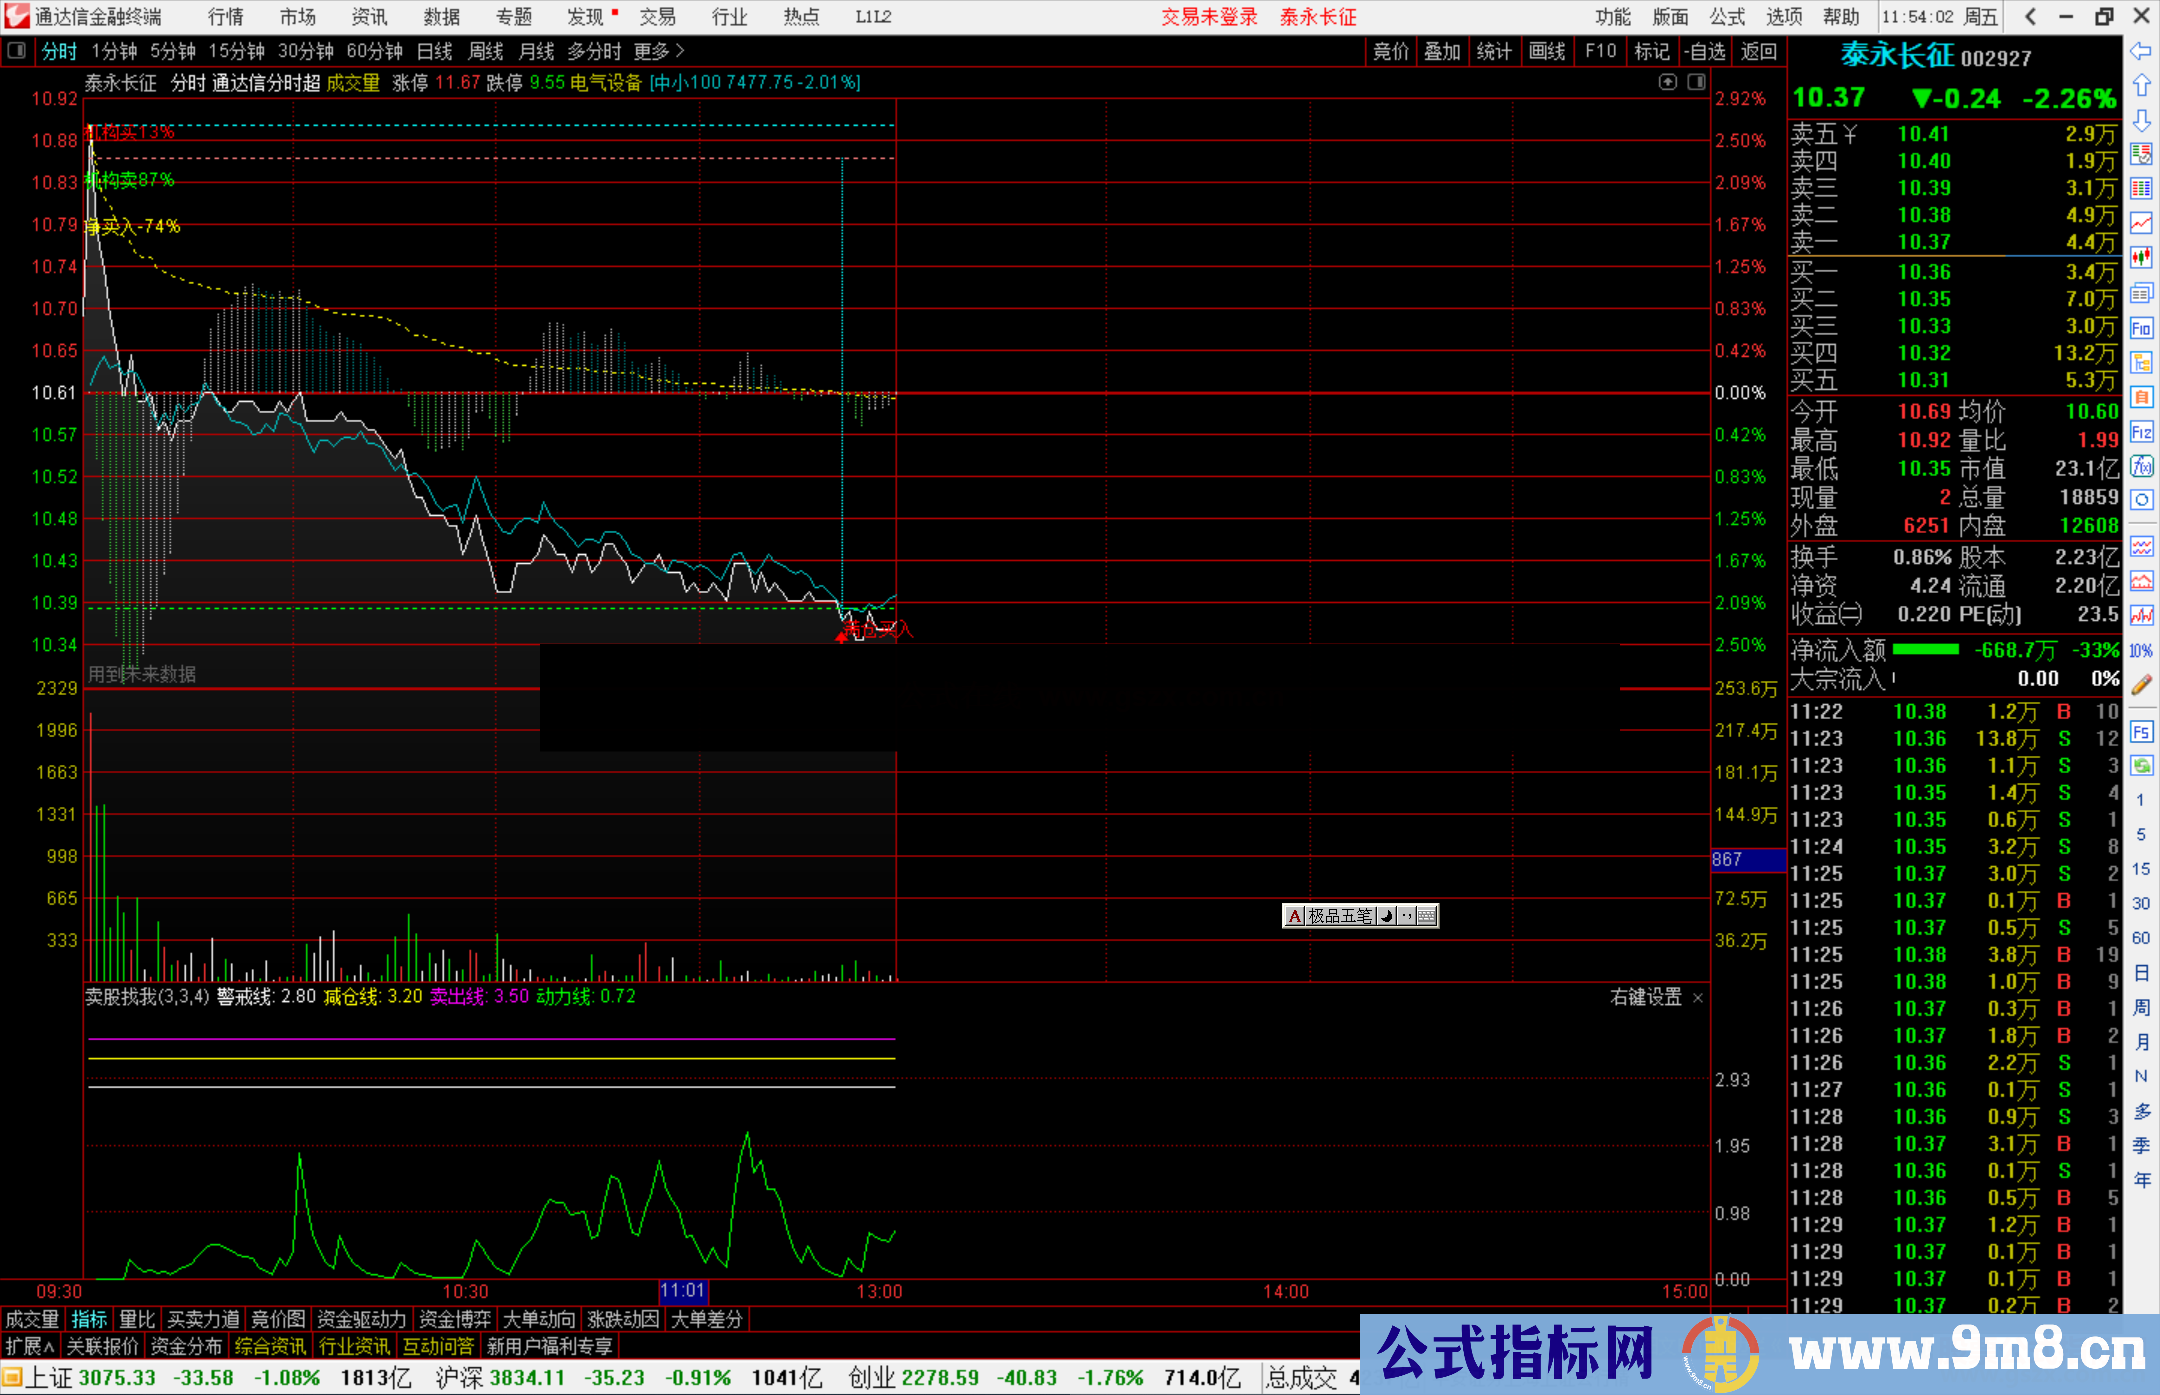Click the 交易未登录 link

click(1209, 17)
